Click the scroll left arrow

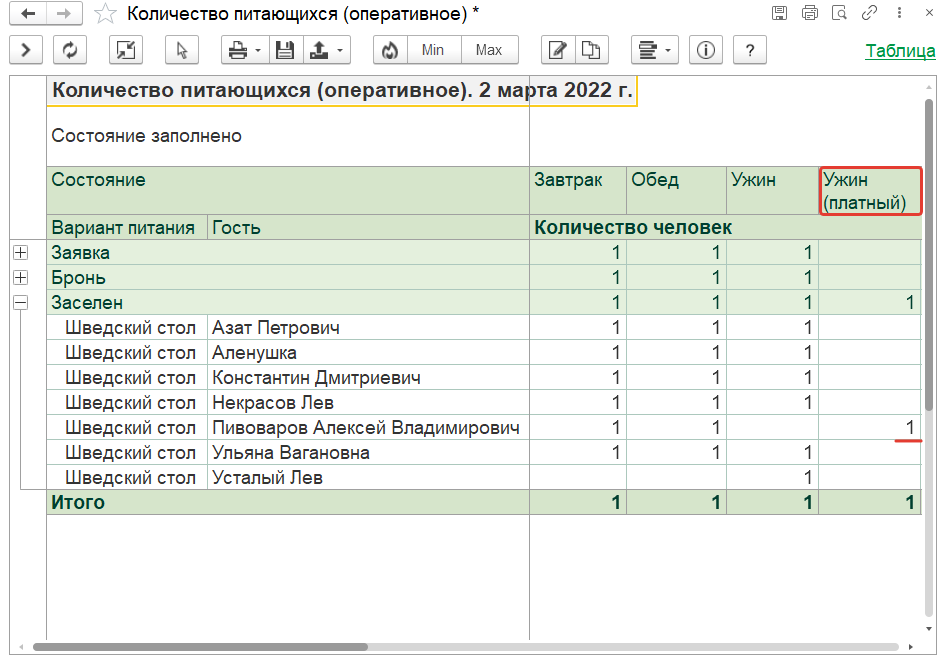21,647
